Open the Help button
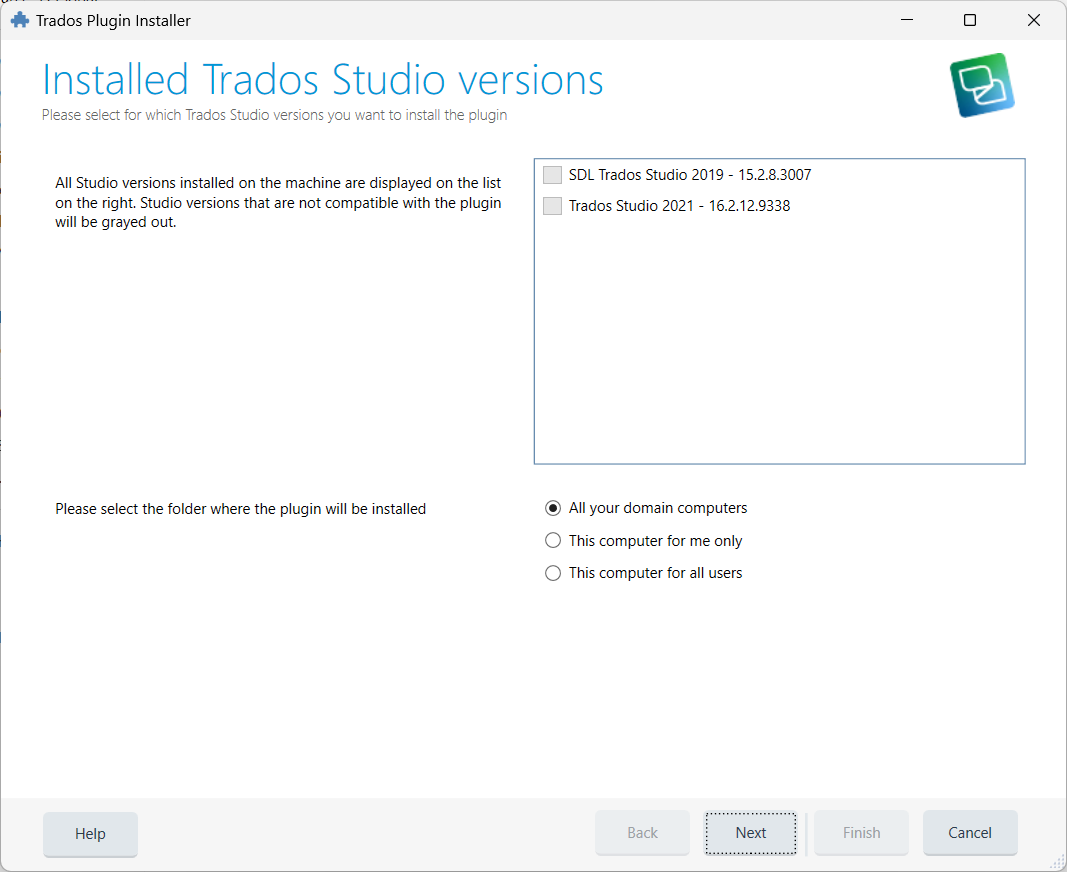Viewport: 1067px width, 872px height. click(91, 834)
